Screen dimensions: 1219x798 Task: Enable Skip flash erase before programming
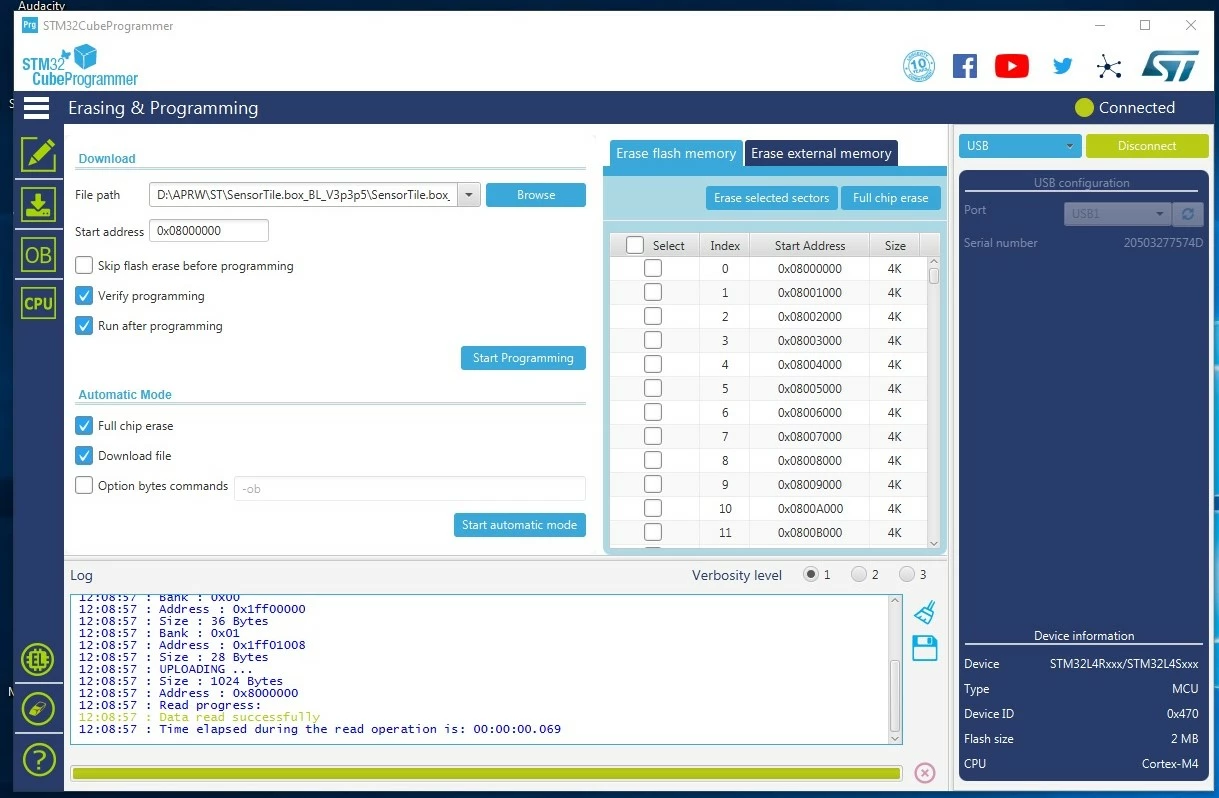84,266
